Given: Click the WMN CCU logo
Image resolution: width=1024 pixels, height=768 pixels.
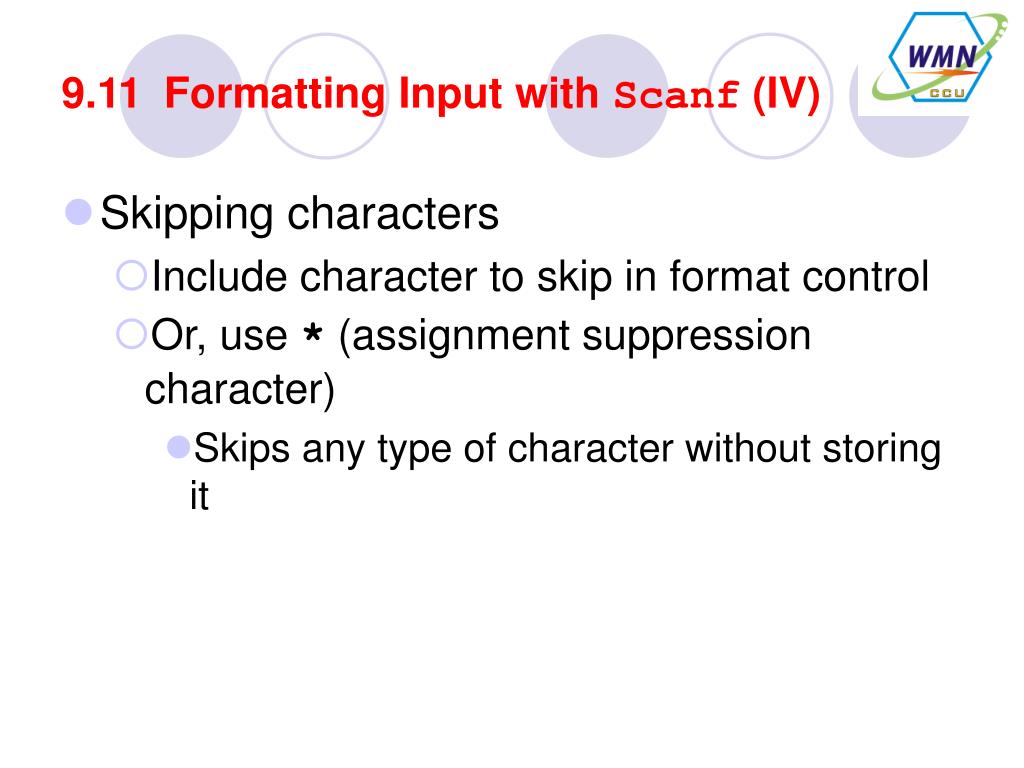Looking at the screenshot, I should [x=937, y=59].
